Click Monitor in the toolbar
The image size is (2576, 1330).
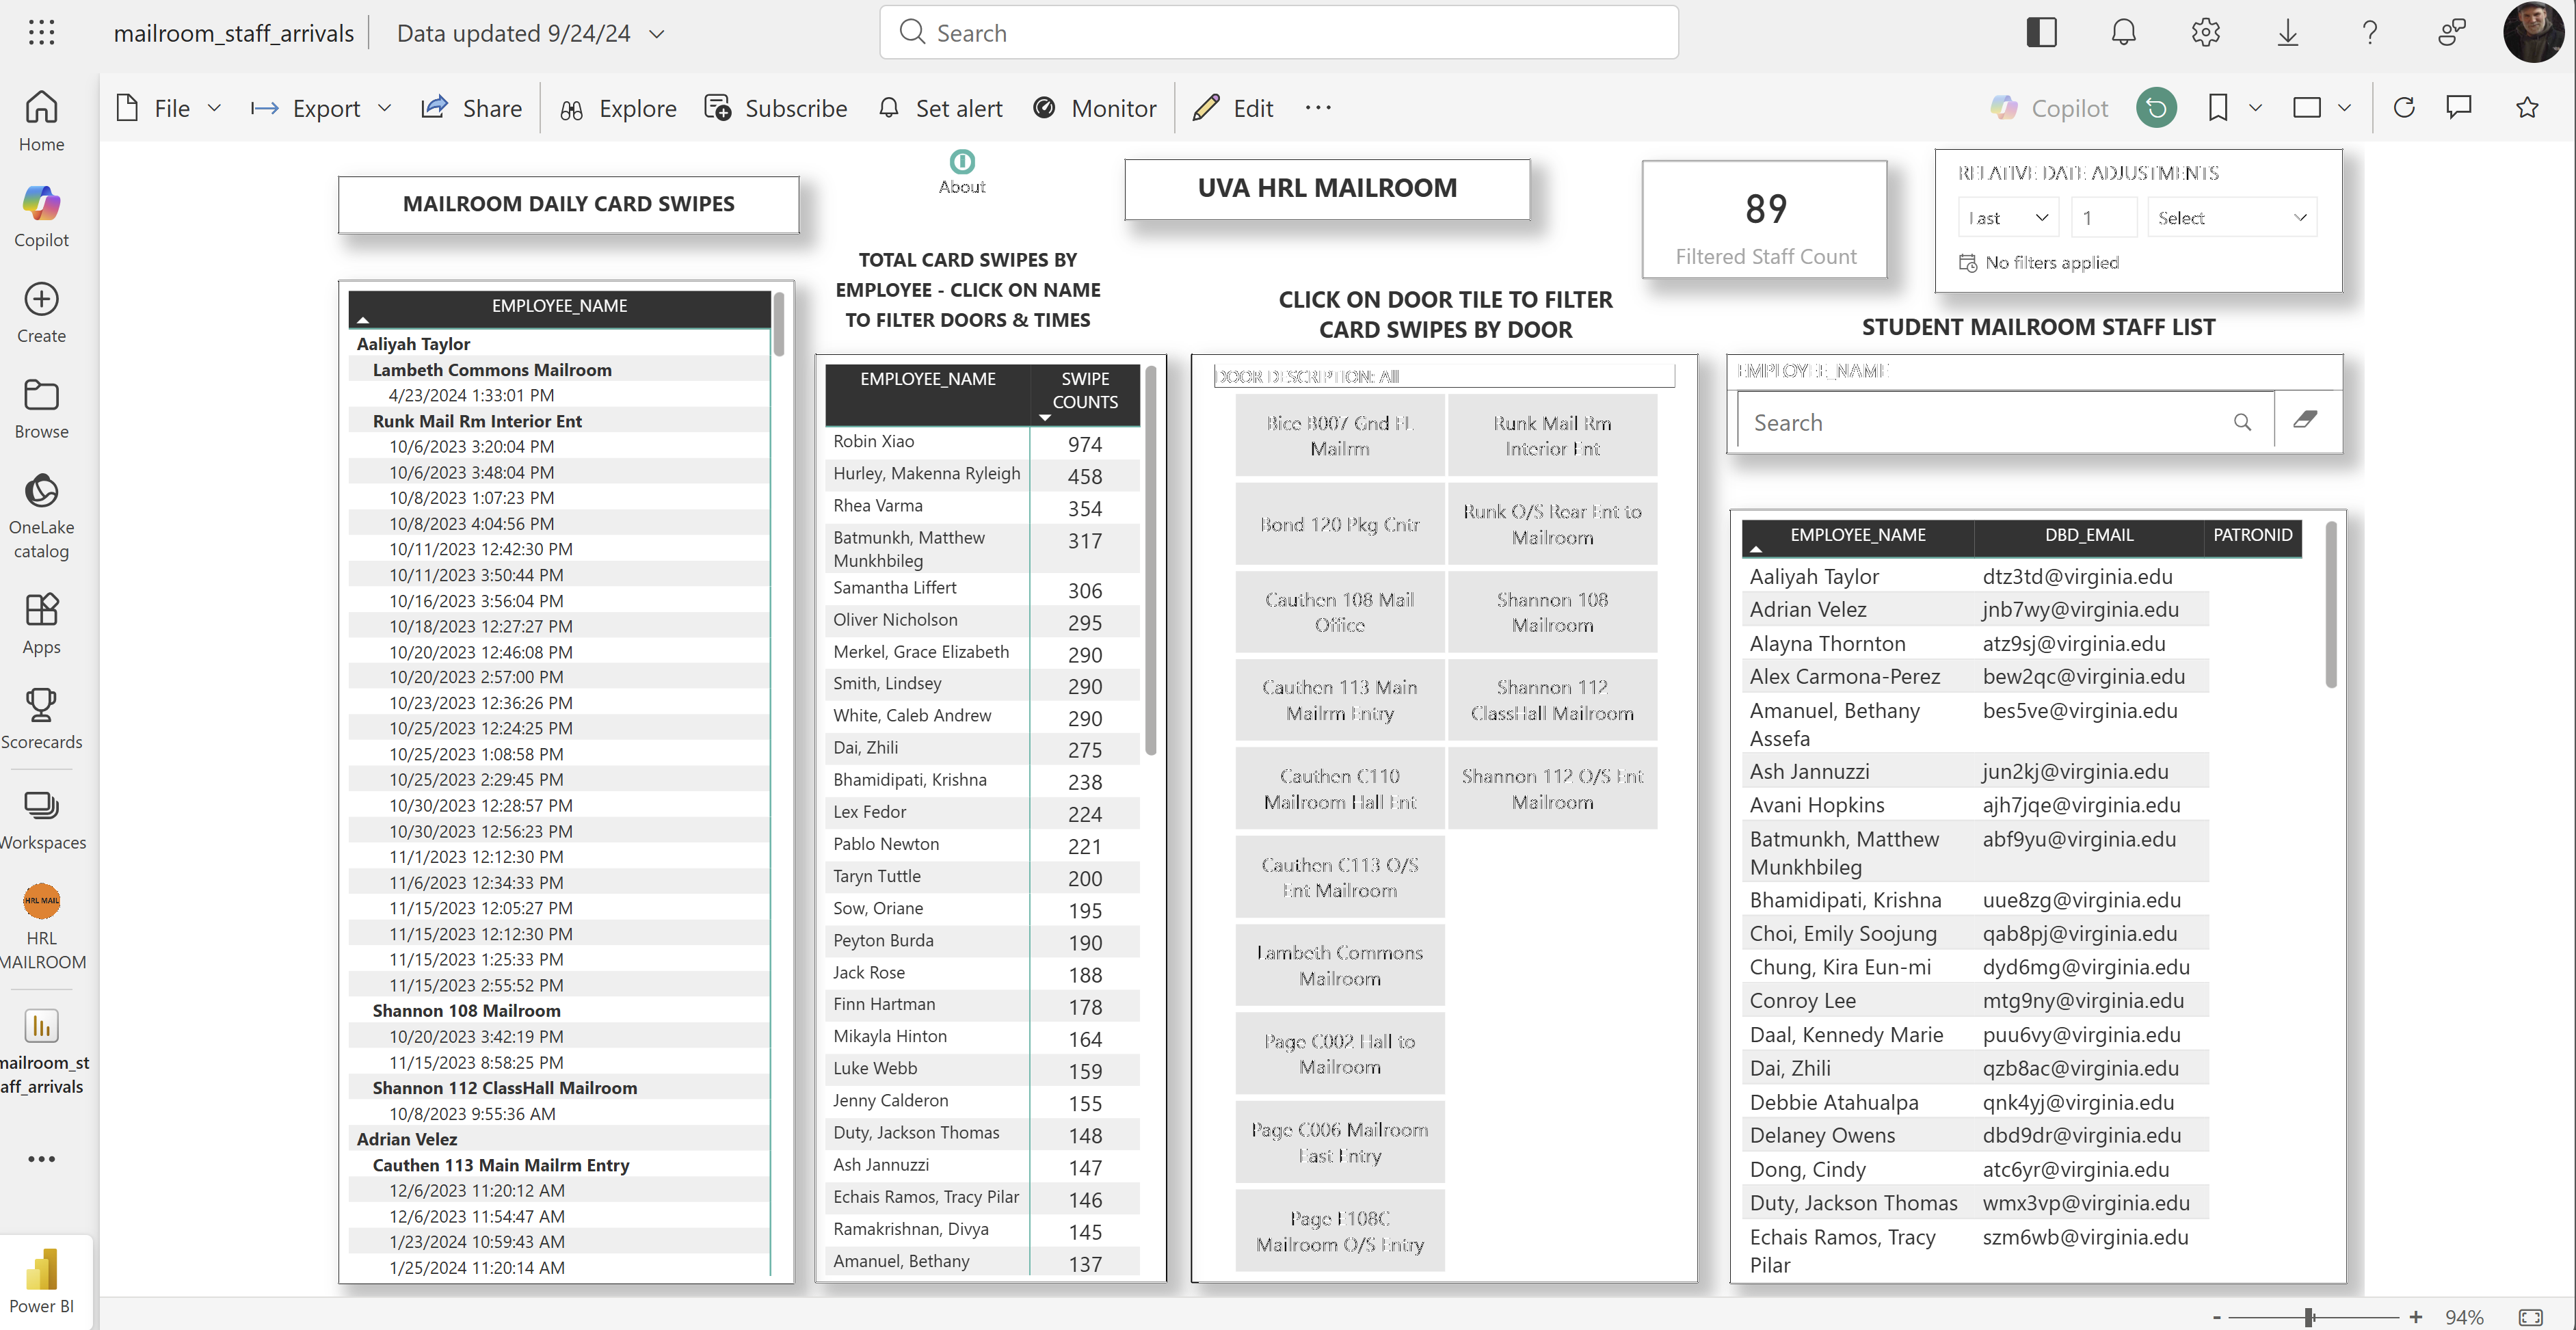[1094, 108]
